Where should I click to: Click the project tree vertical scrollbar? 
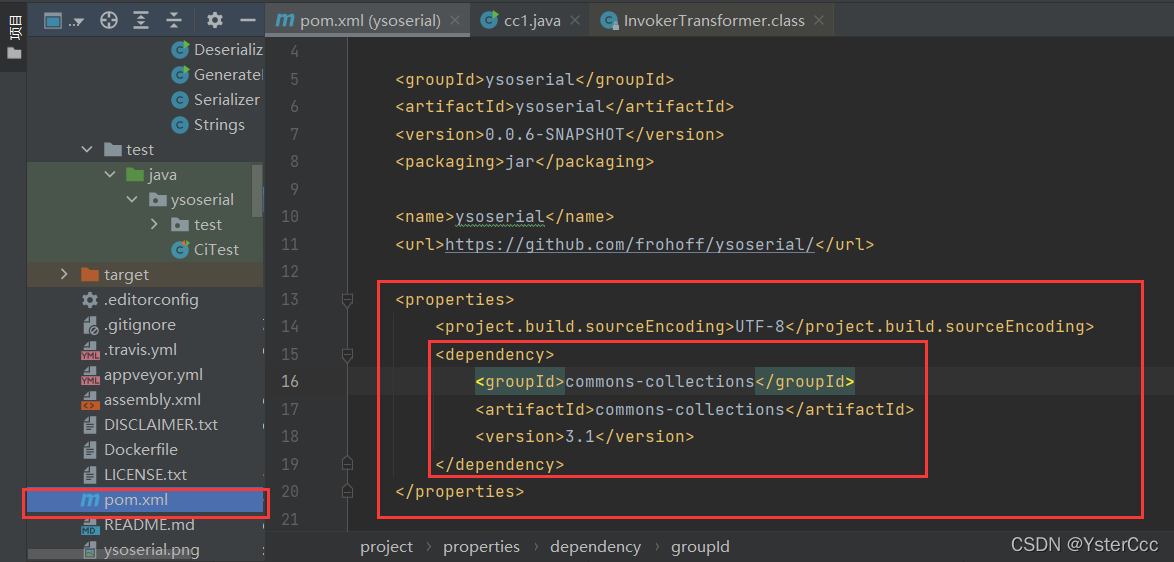(x=258, y=189)
